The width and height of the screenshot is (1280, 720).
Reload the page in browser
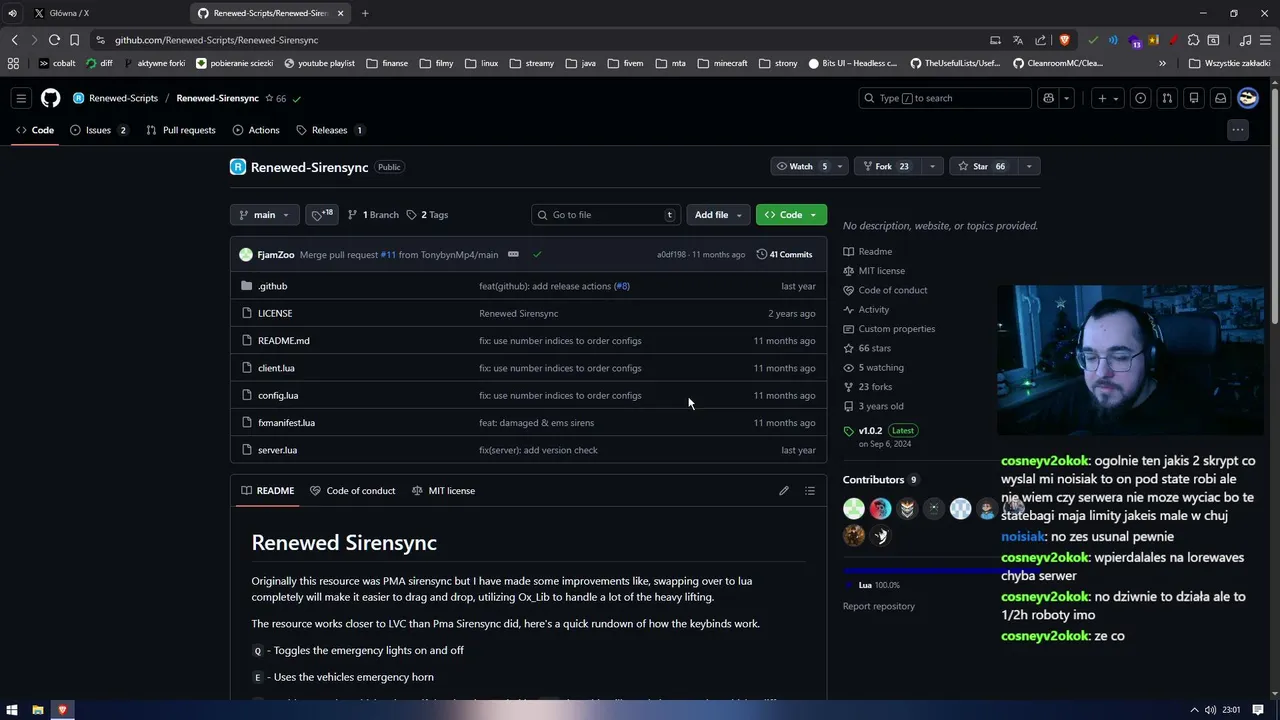(x=54, y=40)
